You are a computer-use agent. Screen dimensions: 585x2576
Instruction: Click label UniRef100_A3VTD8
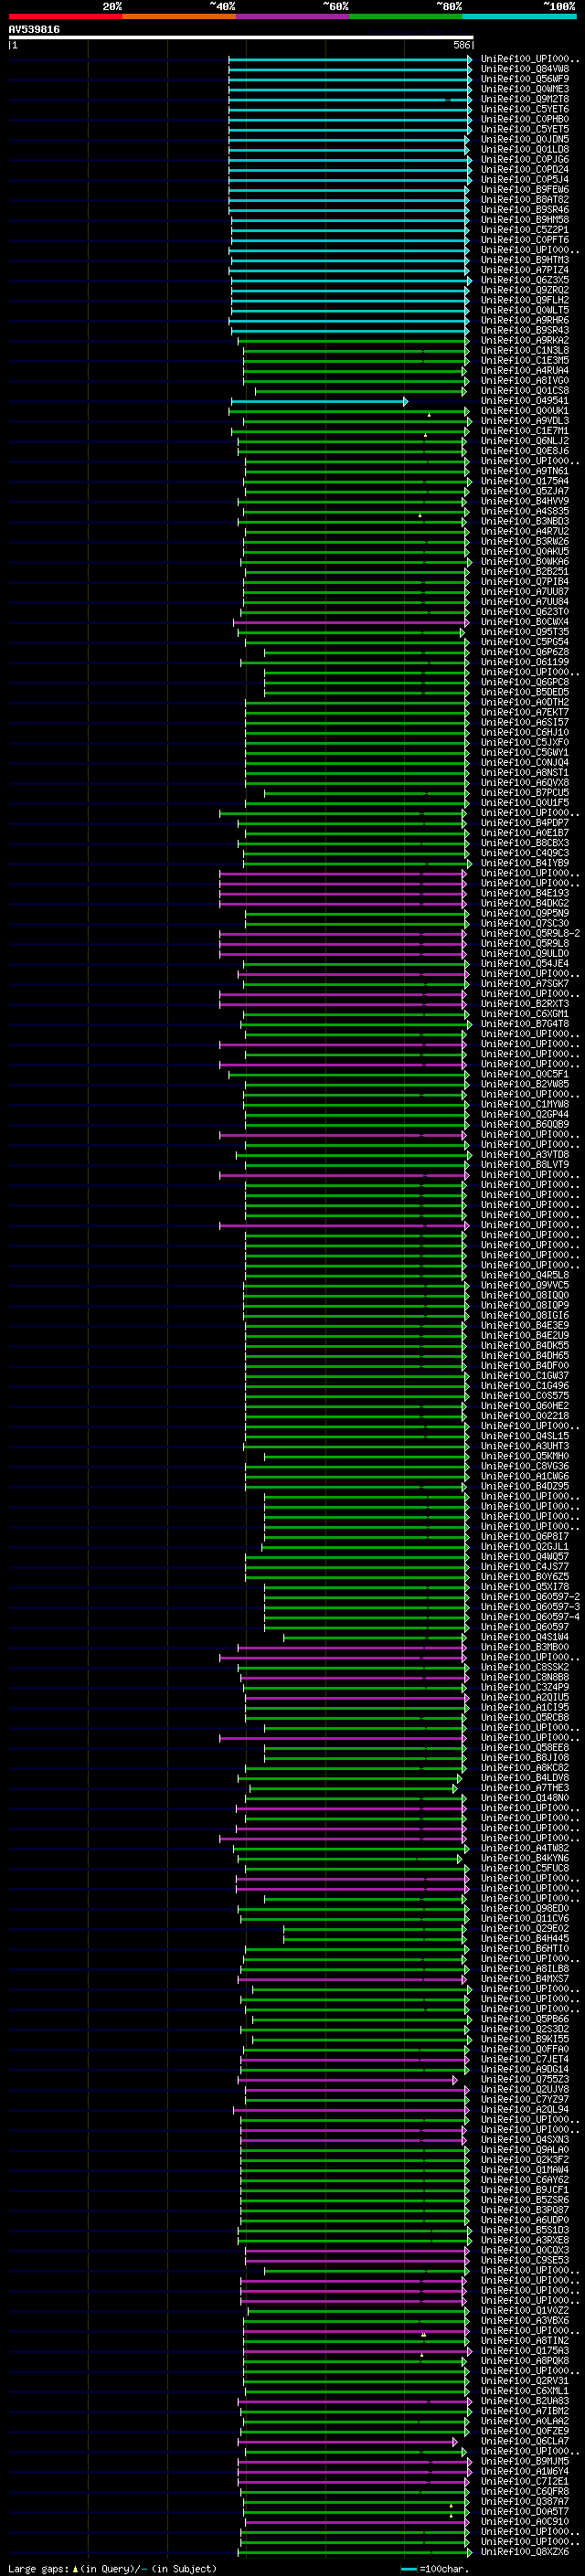tap(525, 1155)
